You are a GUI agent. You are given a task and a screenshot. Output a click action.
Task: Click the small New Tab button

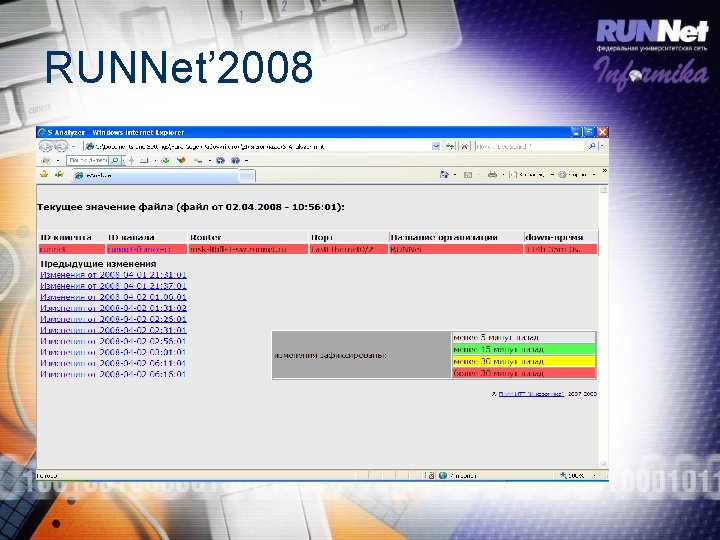pos(247,176)
